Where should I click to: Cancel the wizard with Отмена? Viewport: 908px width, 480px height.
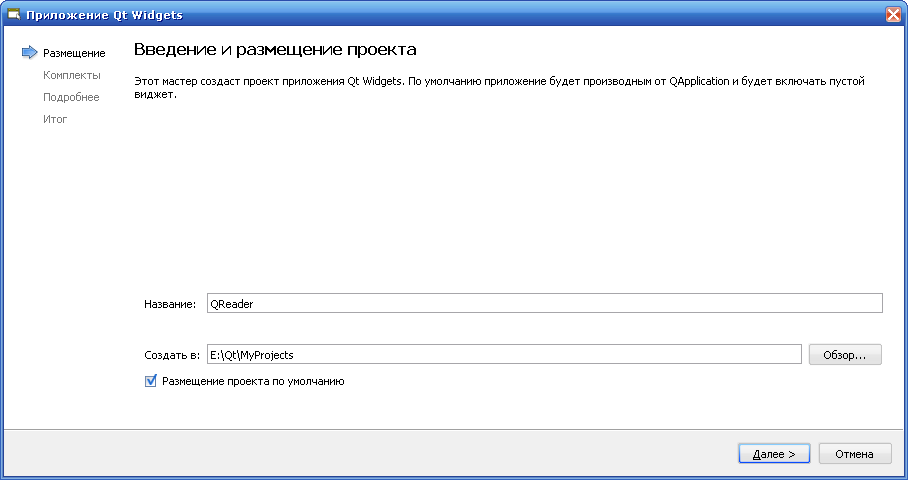pyautogui.click(x=854, y=454)
